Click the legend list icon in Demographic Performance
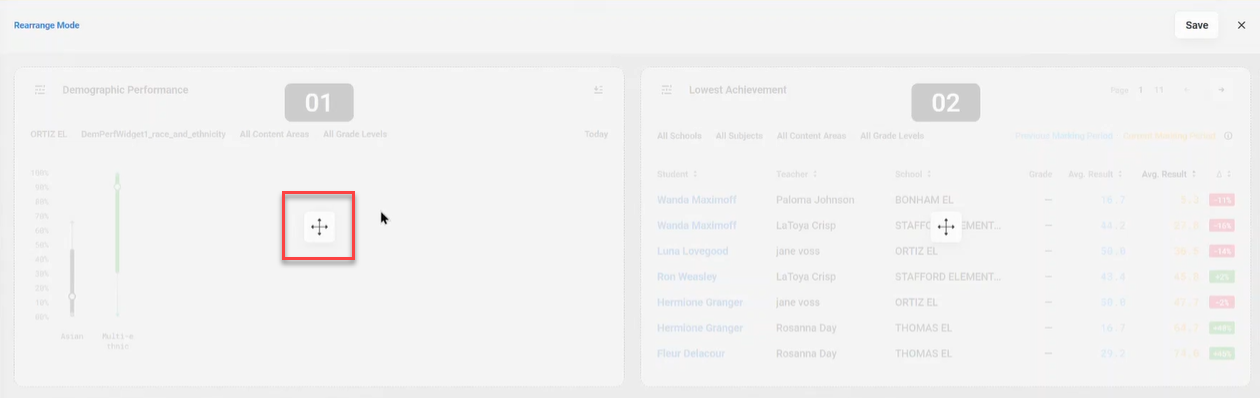The image size is (1260, 398). coord(598,90)
